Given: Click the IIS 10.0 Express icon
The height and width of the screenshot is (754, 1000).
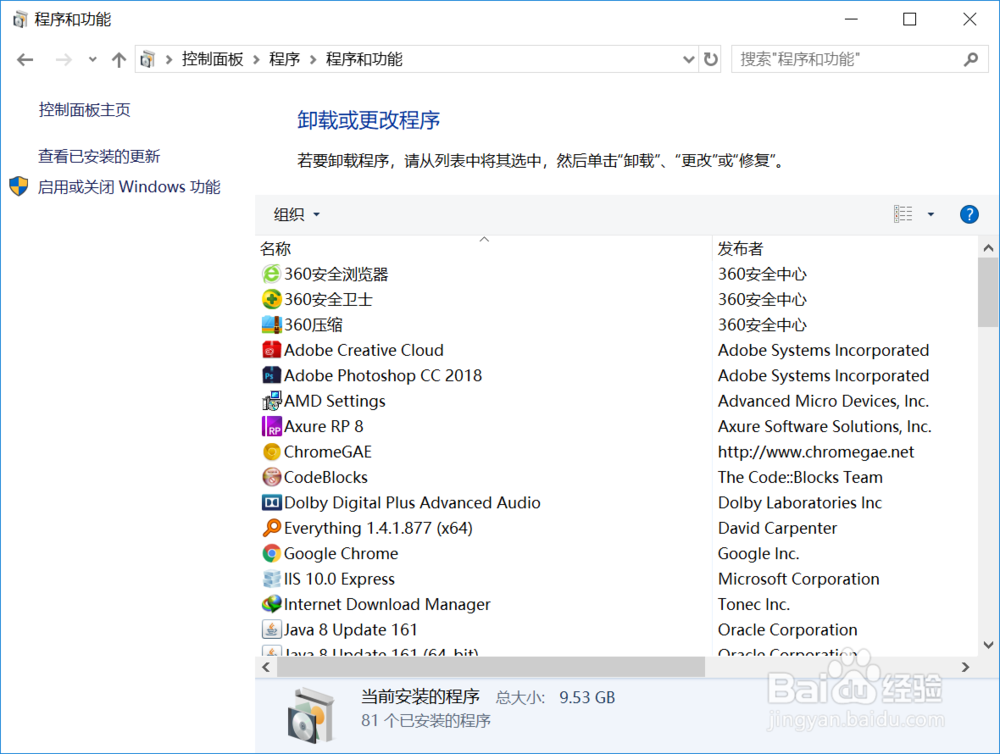Looking at the screenshot, I should point(272,579).
